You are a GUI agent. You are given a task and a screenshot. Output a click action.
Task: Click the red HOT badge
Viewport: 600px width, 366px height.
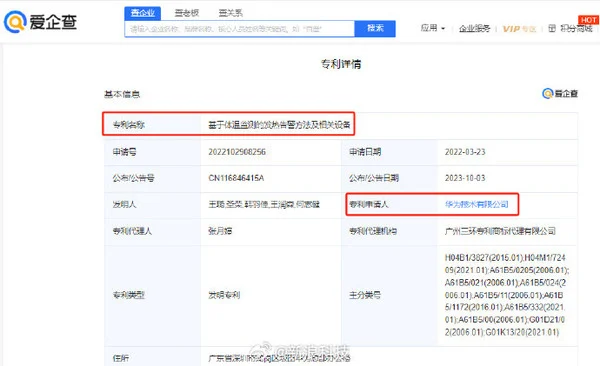(x=588, y=20)
